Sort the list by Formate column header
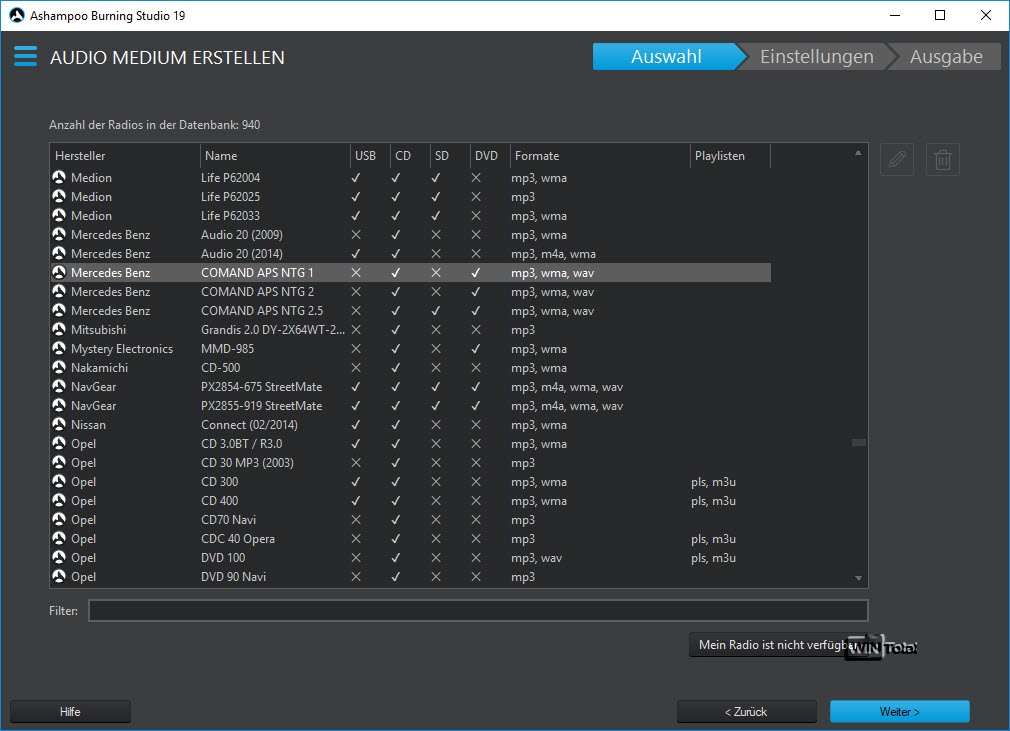The image size is (1010, 731). click(x=600, y=156)
